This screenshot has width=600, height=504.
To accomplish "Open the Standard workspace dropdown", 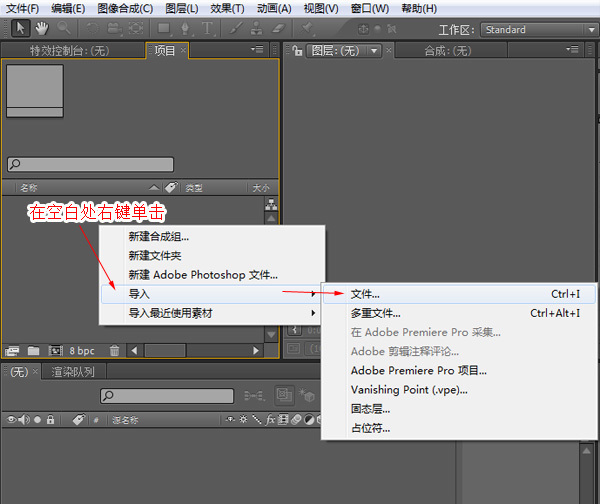I will pyautogui.click(x=538, y=29).
